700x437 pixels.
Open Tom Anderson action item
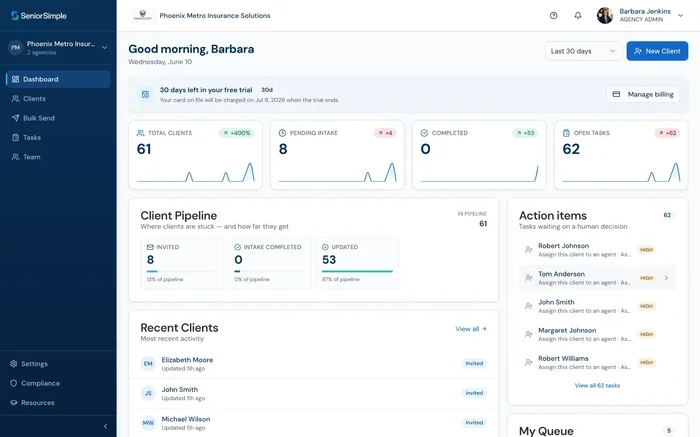pos(597,278)
